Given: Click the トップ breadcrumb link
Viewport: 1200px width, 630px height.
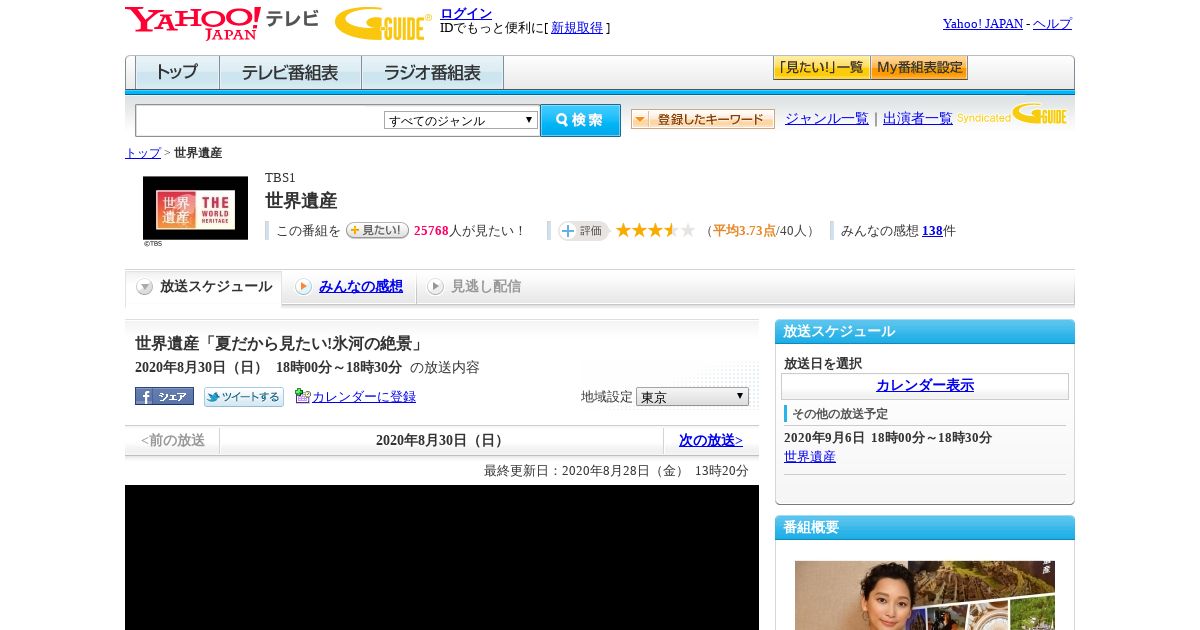Looking at the screenshot, I should (143, 153).
